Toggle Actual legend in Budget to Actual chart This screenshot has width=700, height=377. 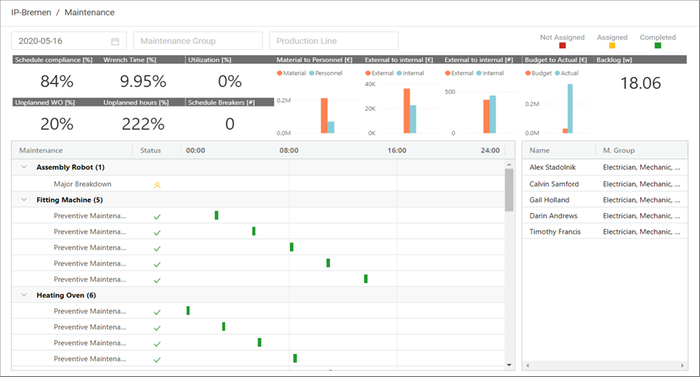567,73
